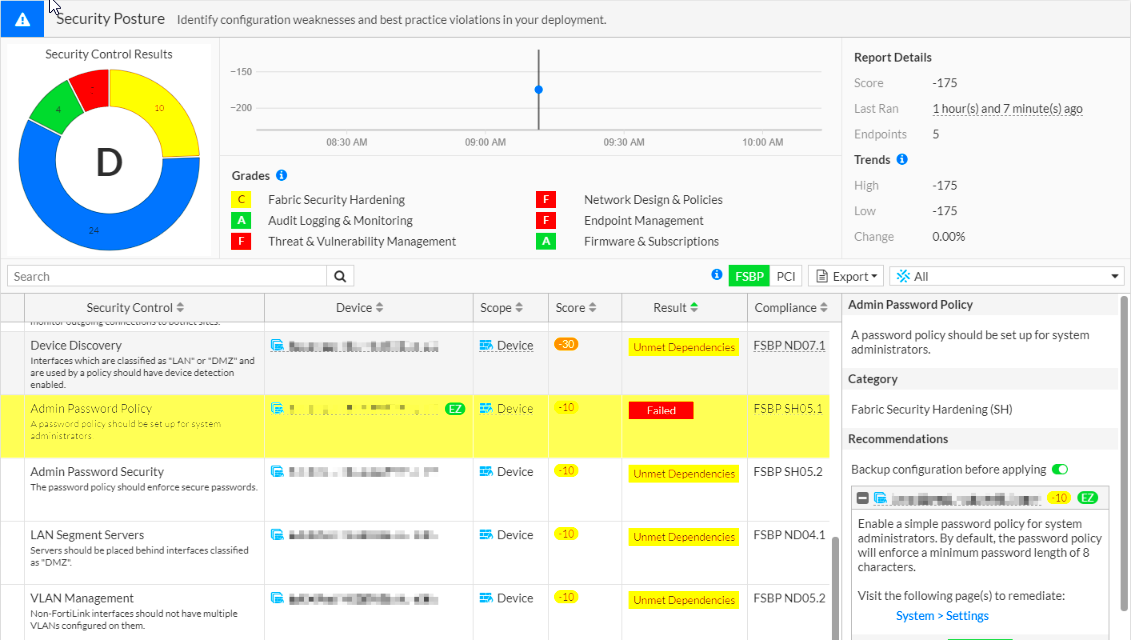Screen dimensions: 1131x642
Task: Click the device icon in Admin Password Policy row
Action: point(276,408)
